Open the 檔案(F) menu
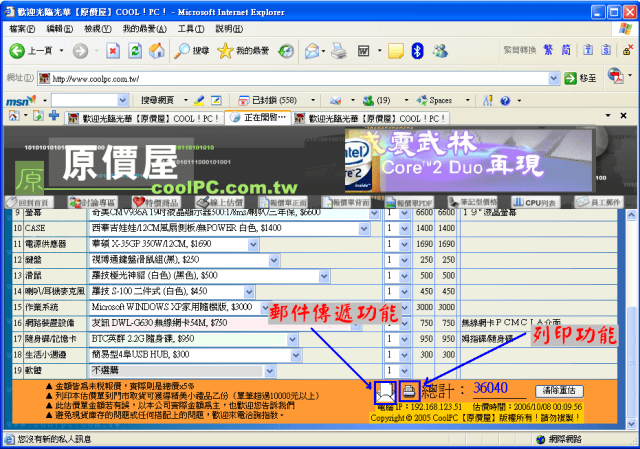The image size is (640, 449). [22, 29]
